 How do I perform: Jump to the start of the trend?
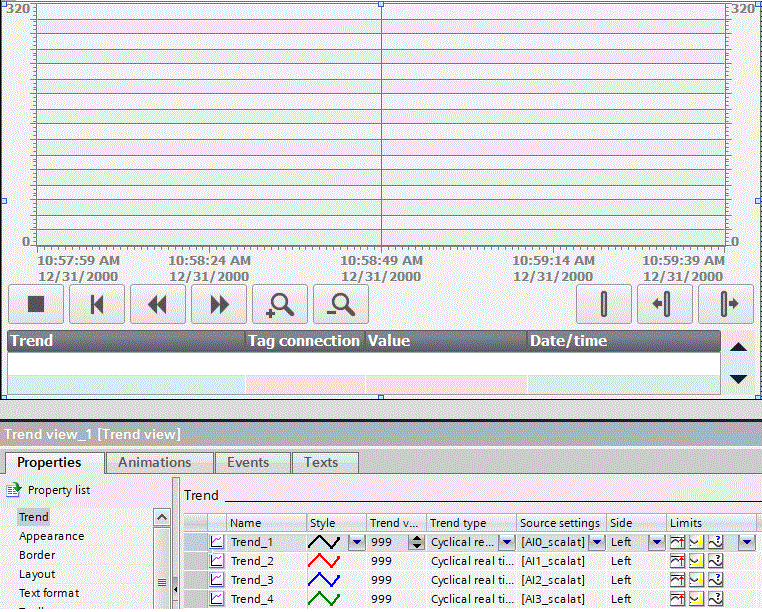click(x=97, y=304)
